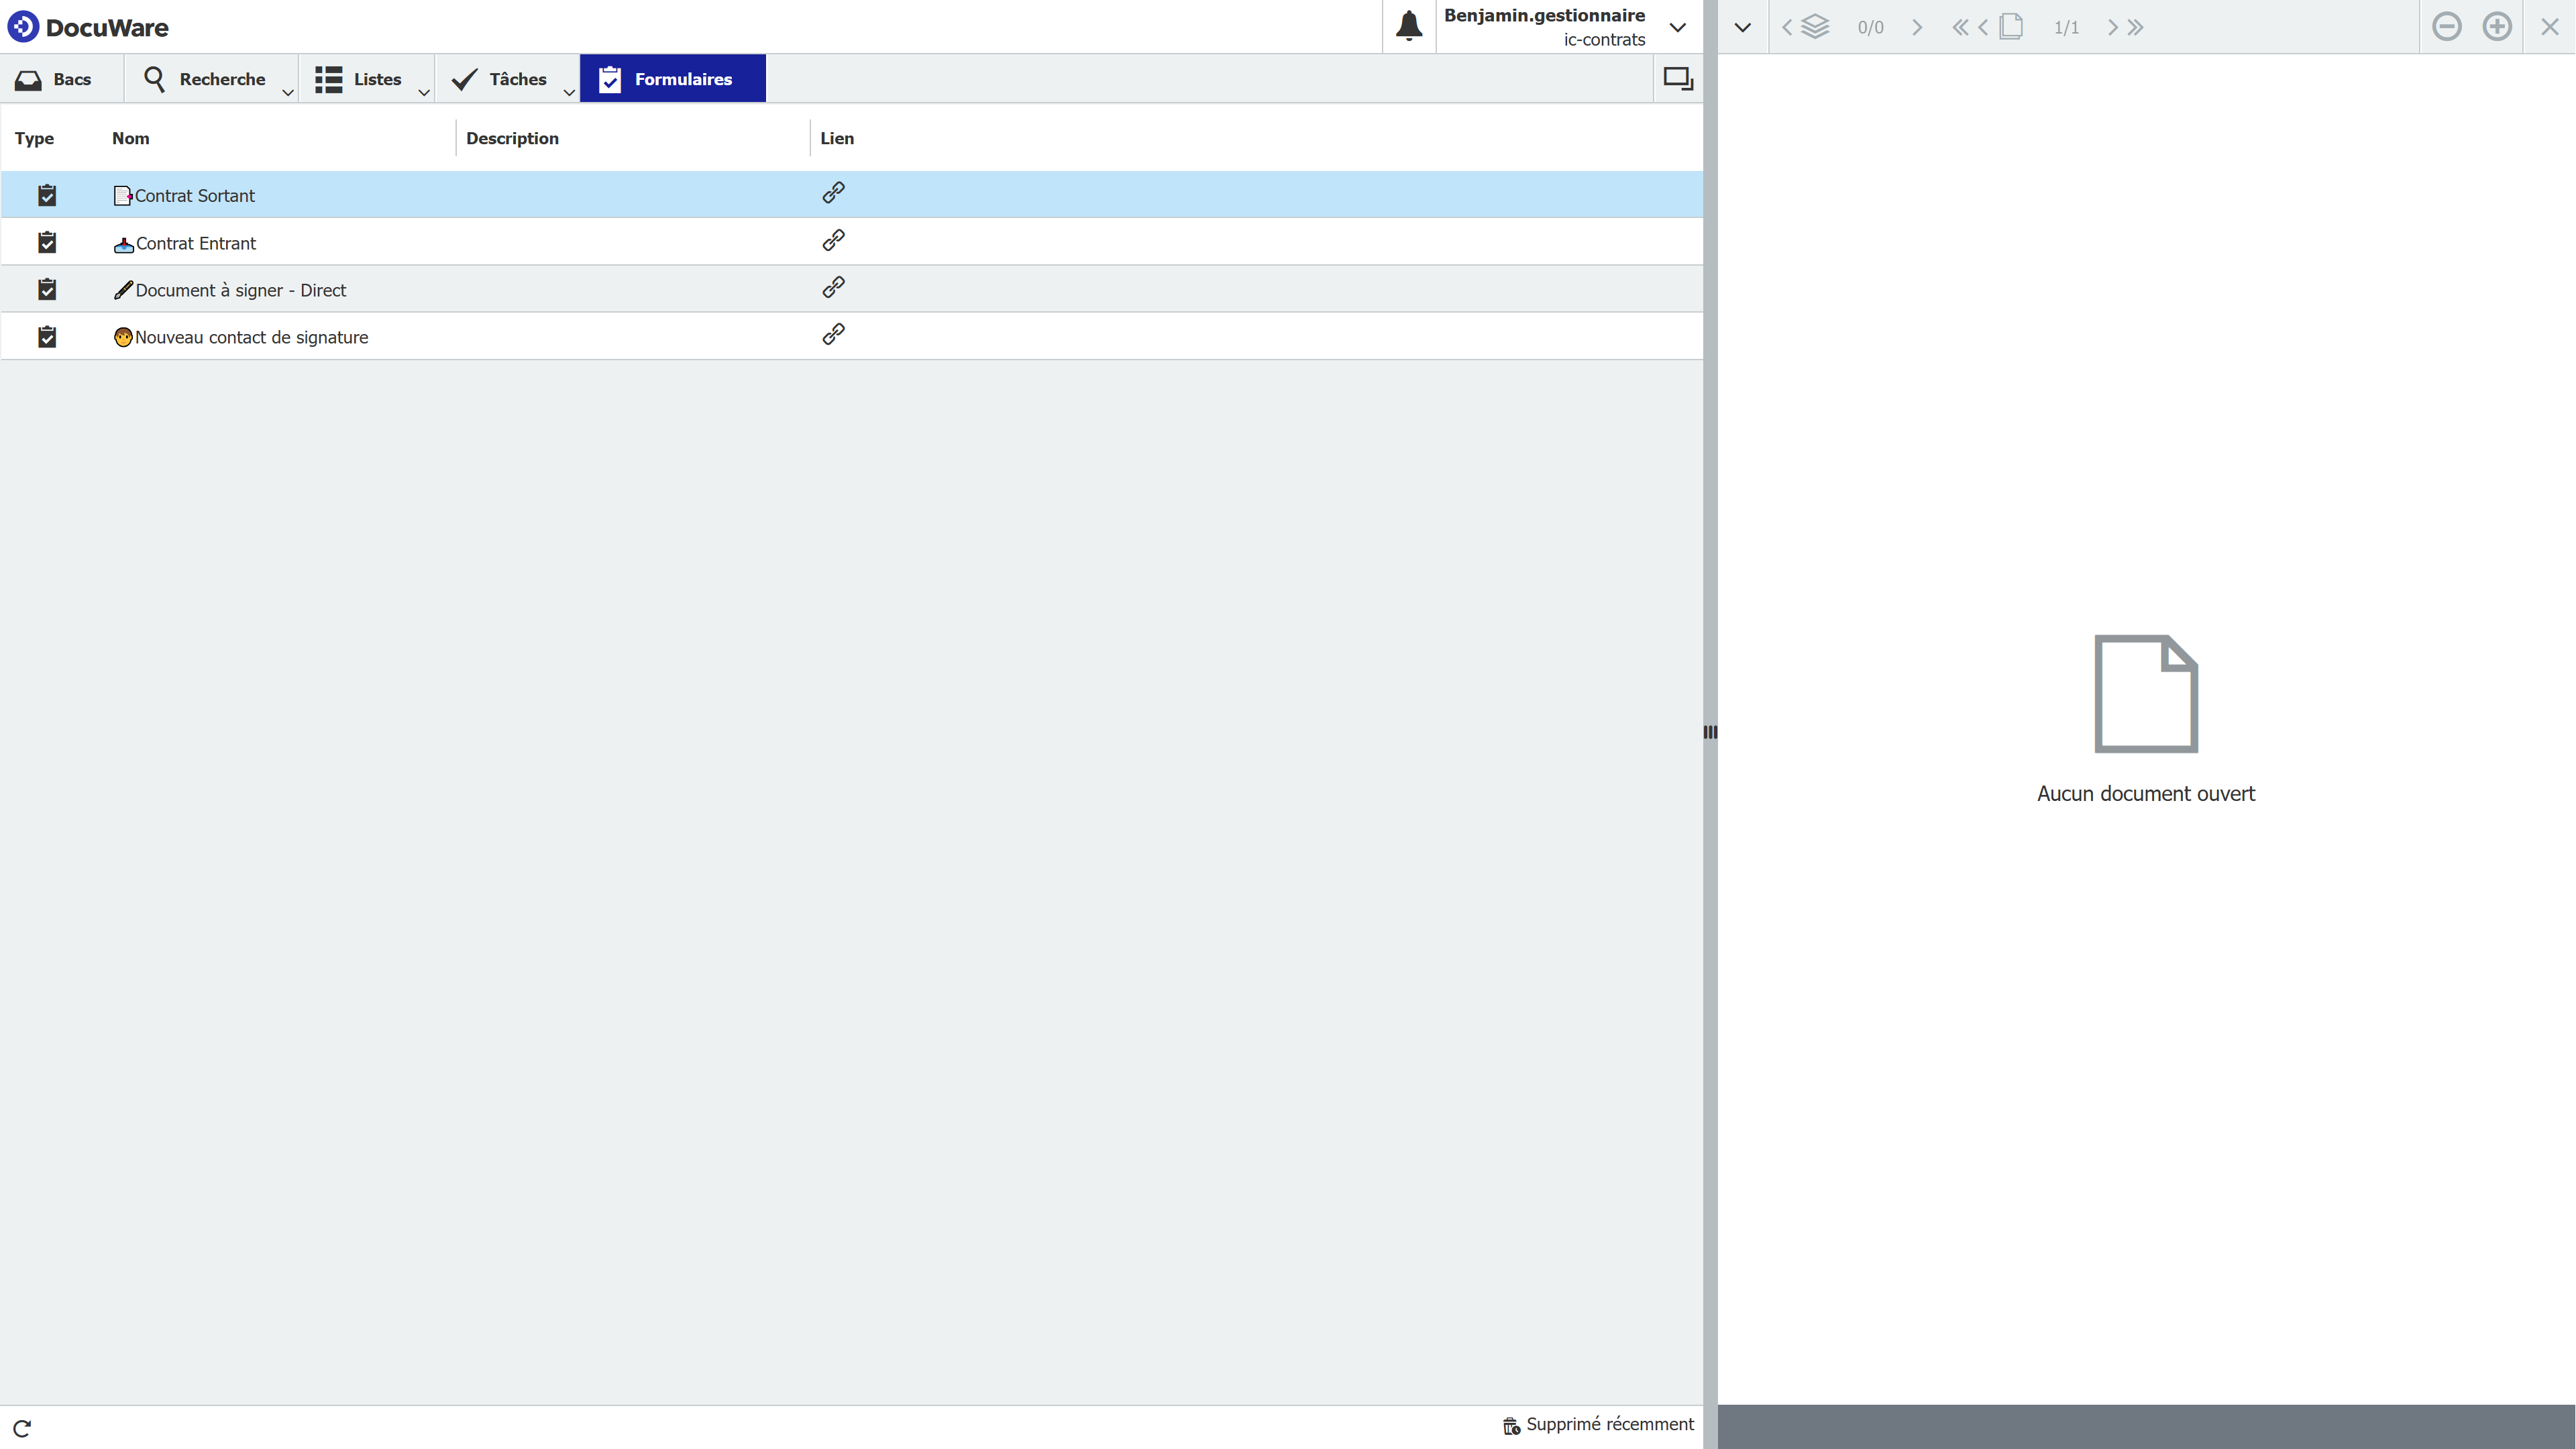Open the Benjamin.gestionnaire user menu chevron
Image resolution: width=2576 pixels, height=1449 pixels.
click(1678, 27)
